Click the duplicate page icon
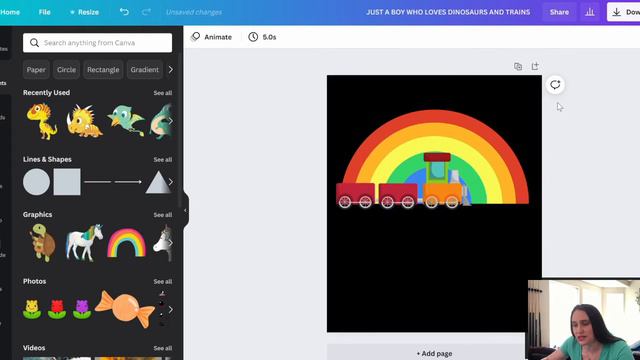640x360 pixels. [x=518, y=66]
